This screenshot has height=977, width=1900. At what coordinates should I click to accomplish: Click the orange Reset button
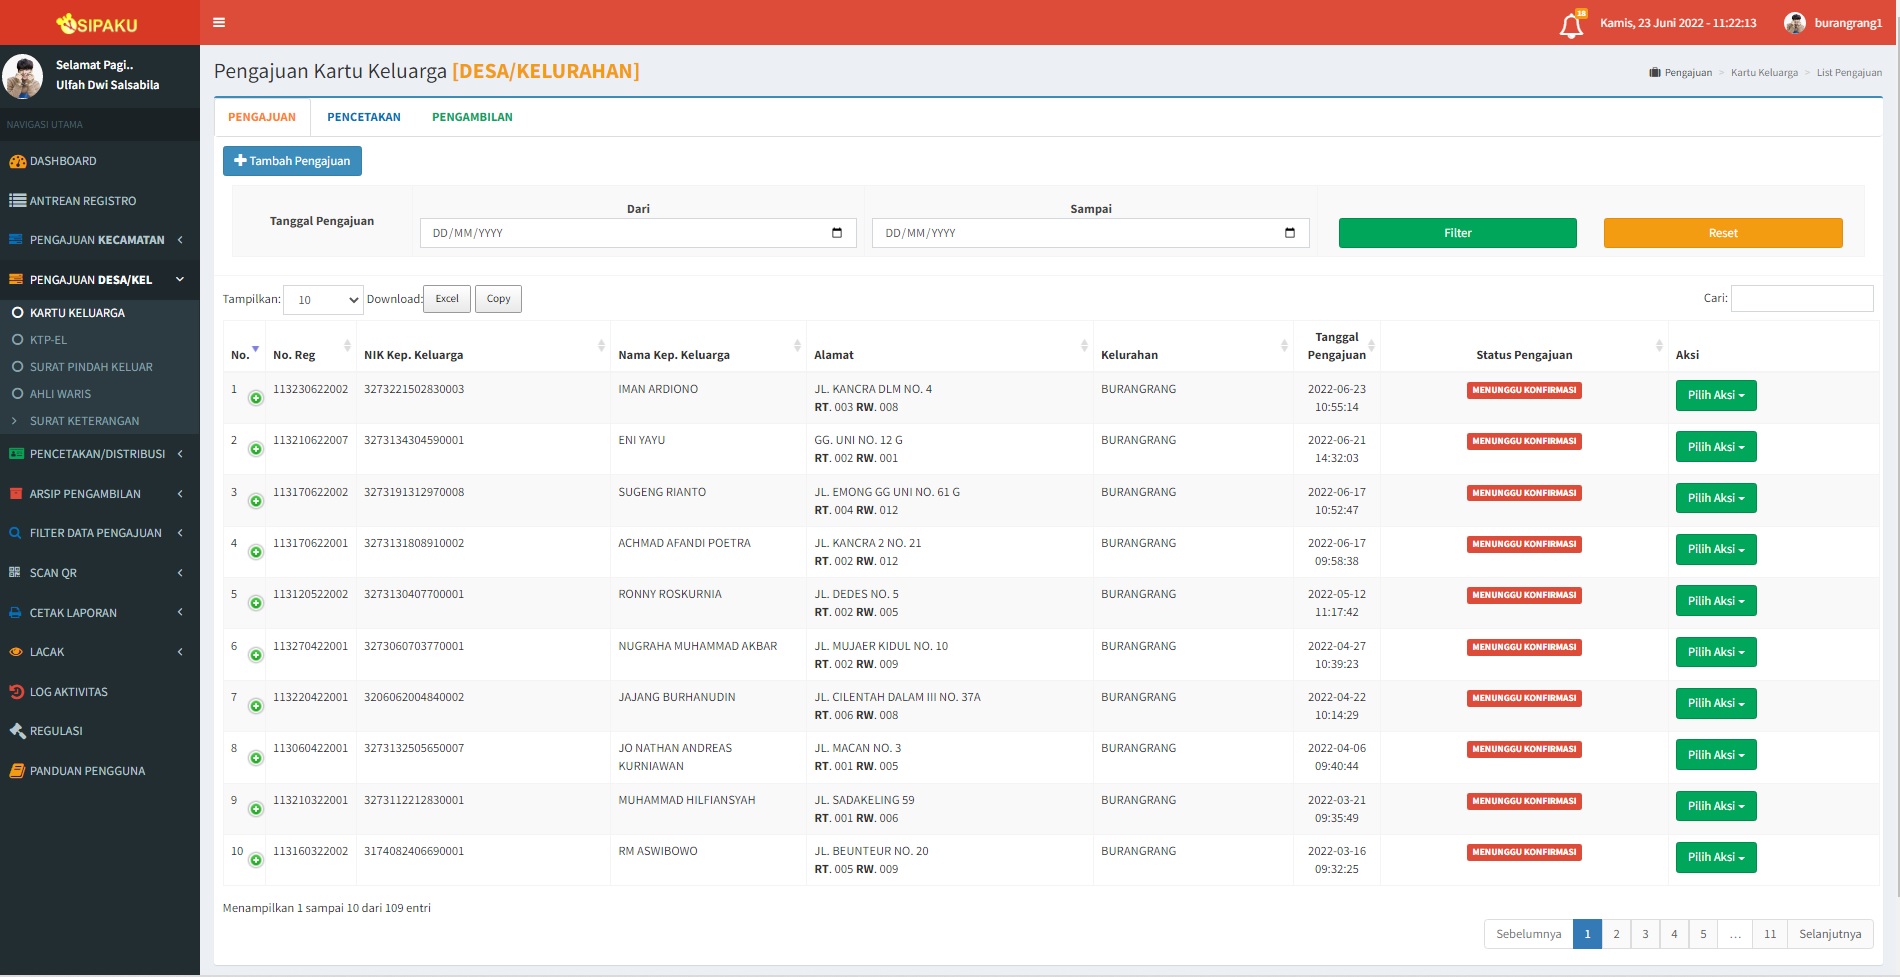coord(1722,233)
